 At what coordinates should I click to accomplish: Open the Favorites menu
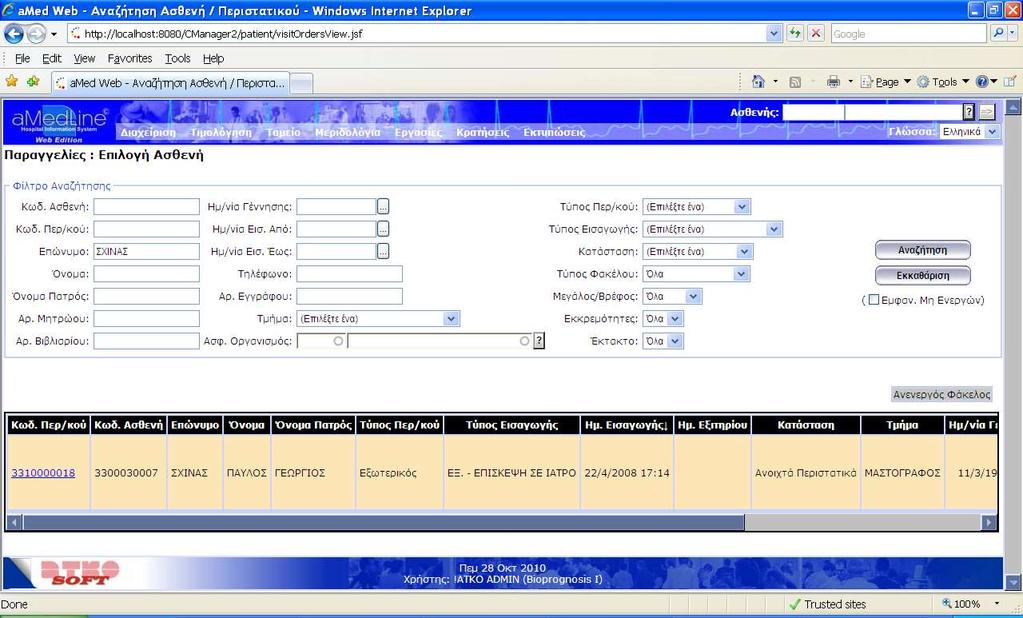tap(130, 58)
